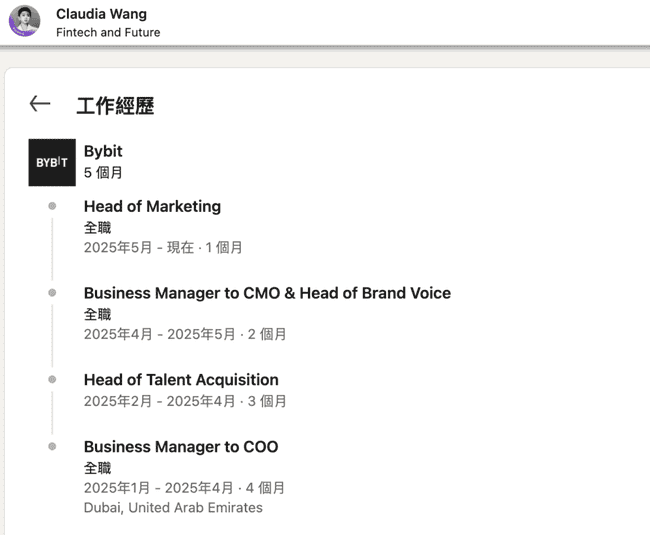Click the back arrow beside 工作經歷

tap(40, 104)
